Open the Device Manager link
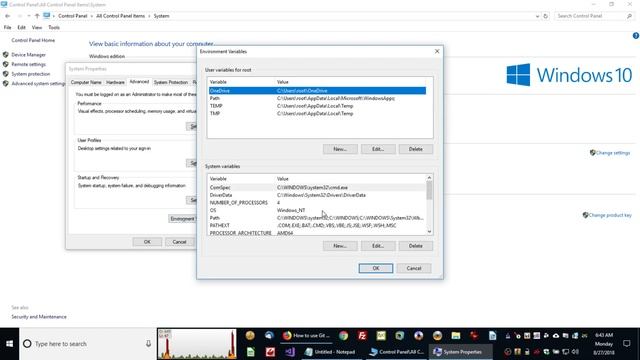The height and width of the screenshot is (360, 640). click(29, 55)
